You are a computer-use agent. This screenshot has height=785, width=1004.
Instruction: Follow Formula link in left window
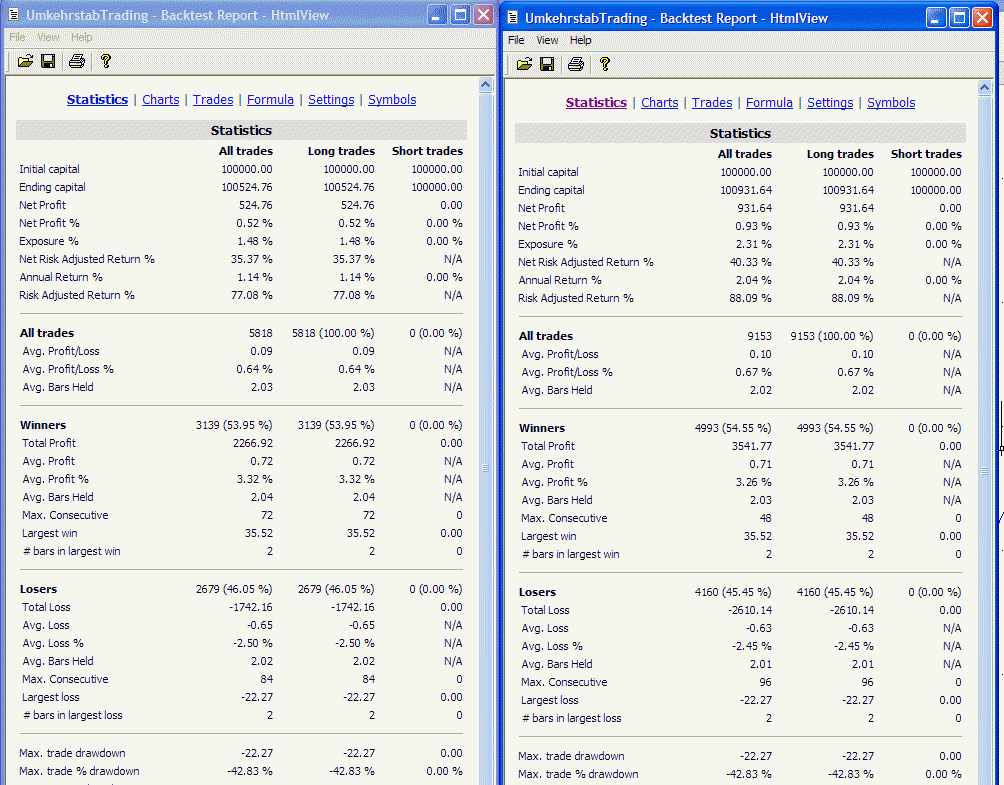(270, 99)
